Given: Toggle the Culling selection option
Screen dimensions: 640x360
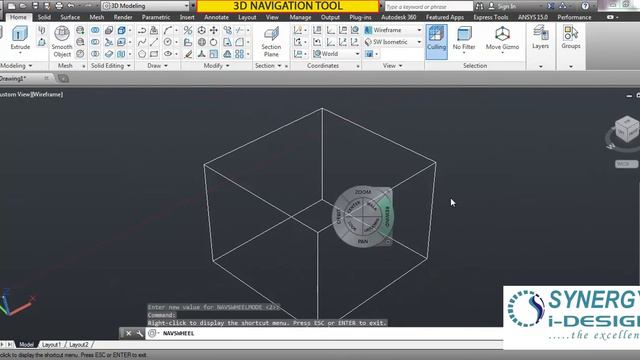Looking at the screenshot, I should tap(436, 42).
